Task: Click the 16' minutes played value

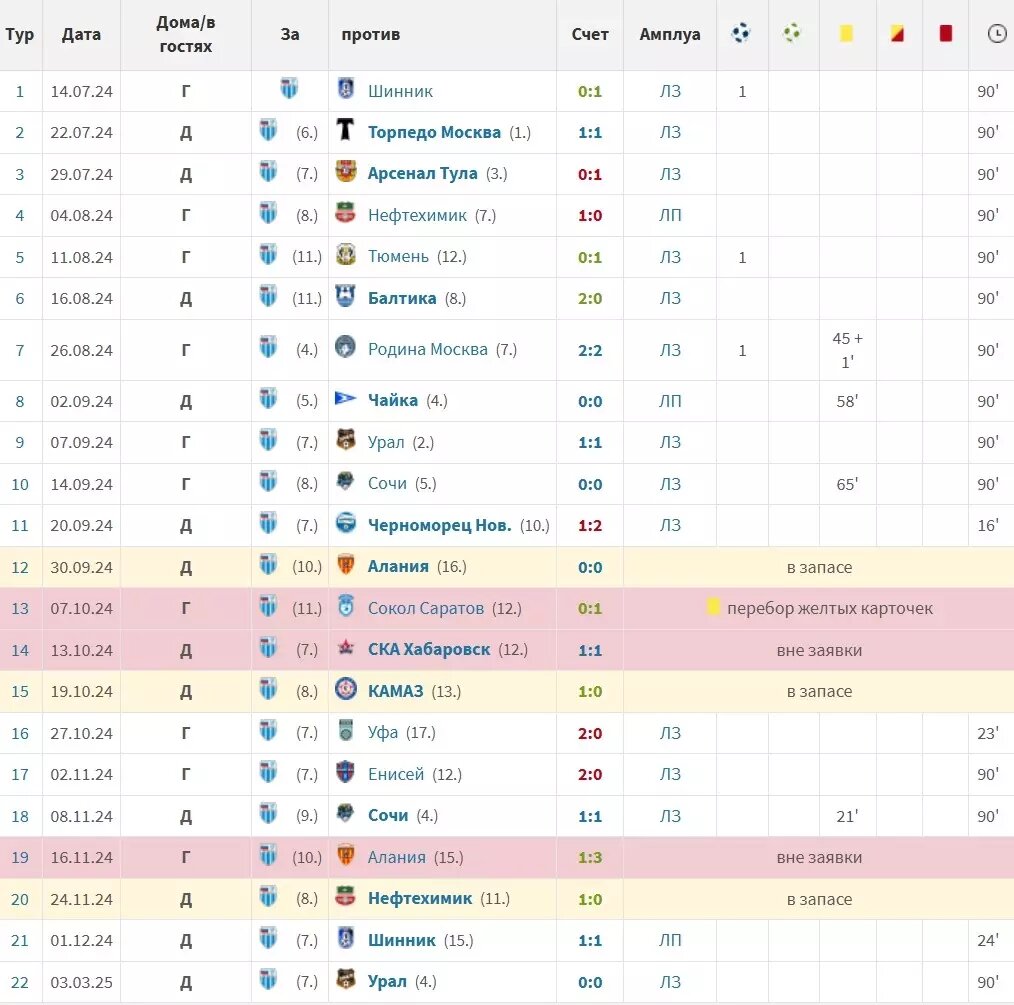Action: click(987, 525)
